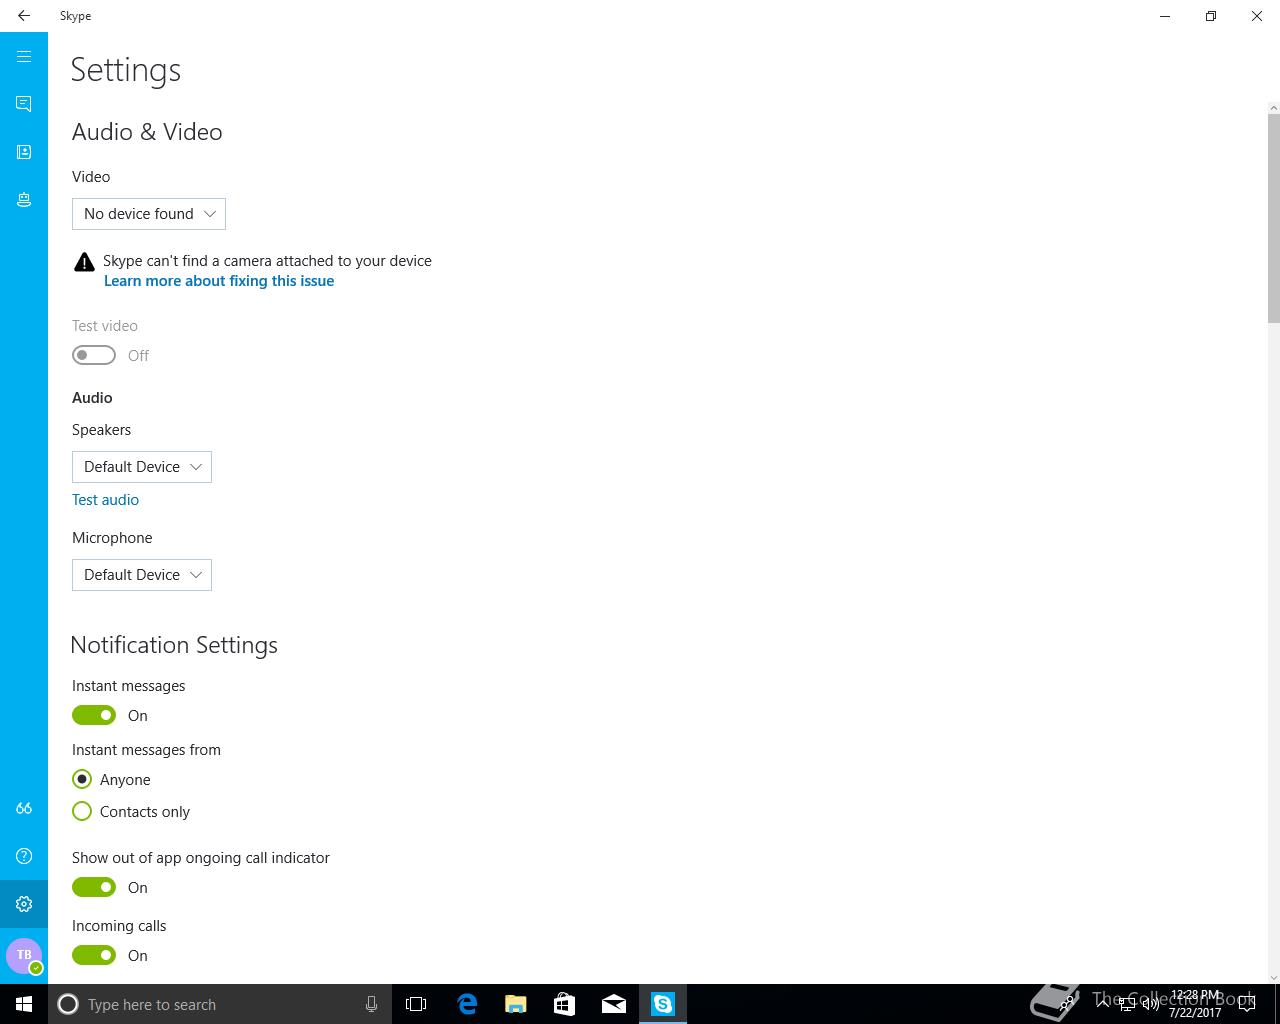
Task: Select the Anyone radio button
Action: coord(82,779)
